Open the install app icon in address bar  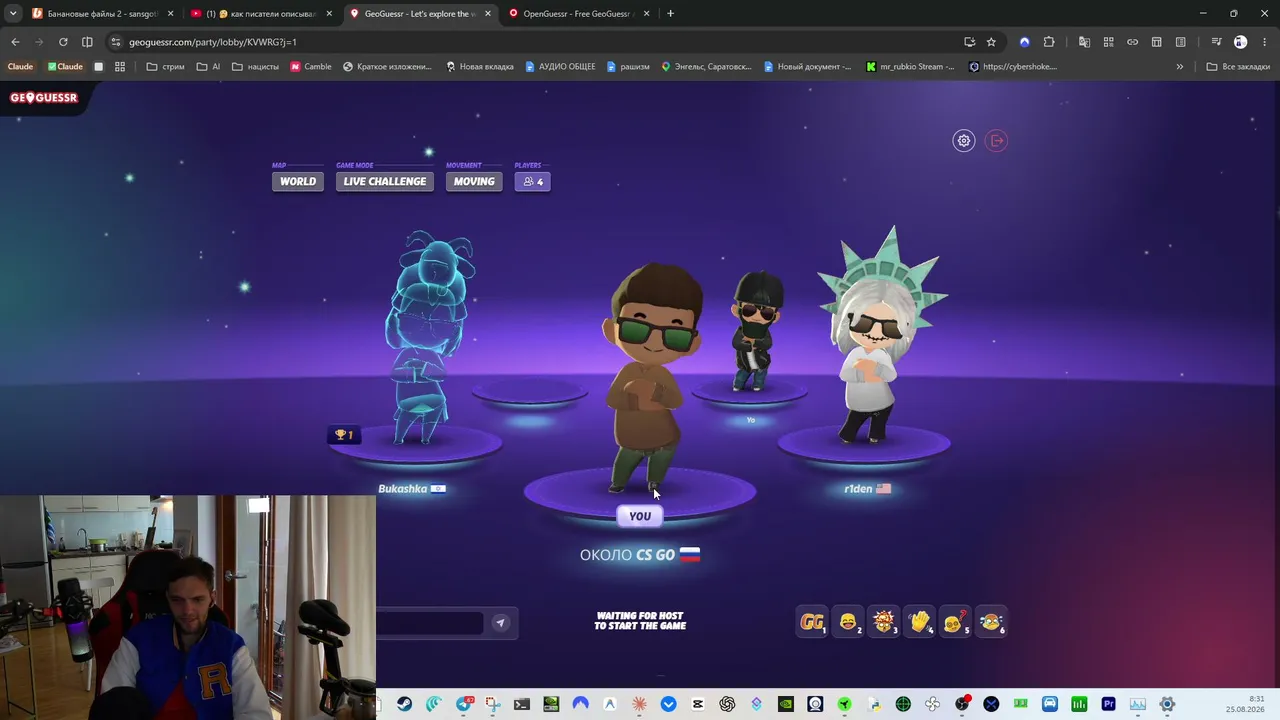[969, 42]
